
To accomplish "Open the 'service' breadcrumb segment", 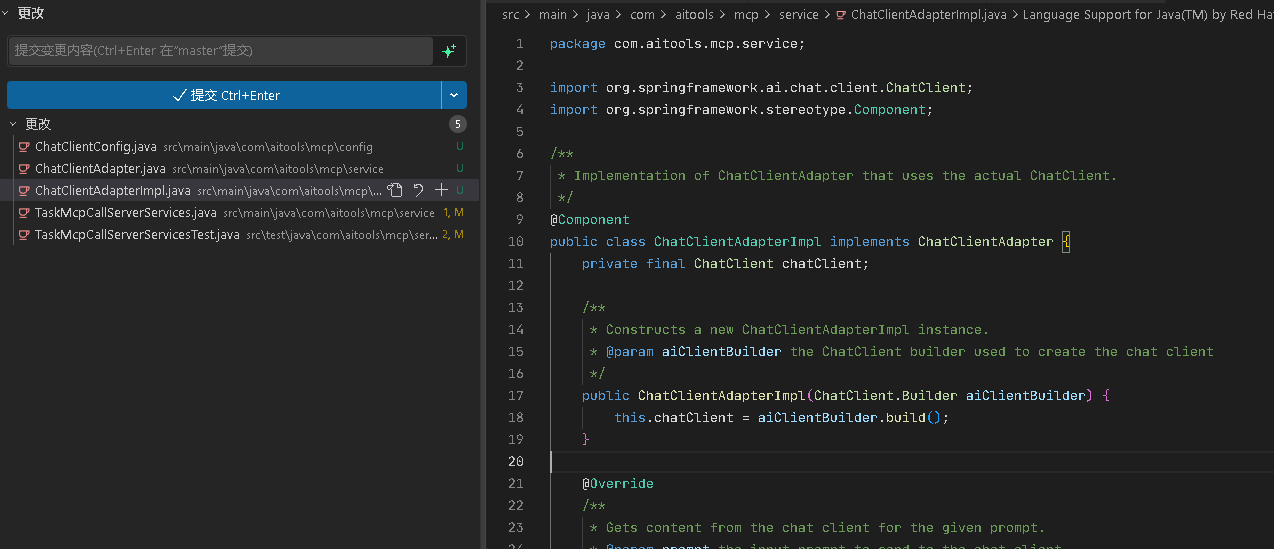I will 798,15.
